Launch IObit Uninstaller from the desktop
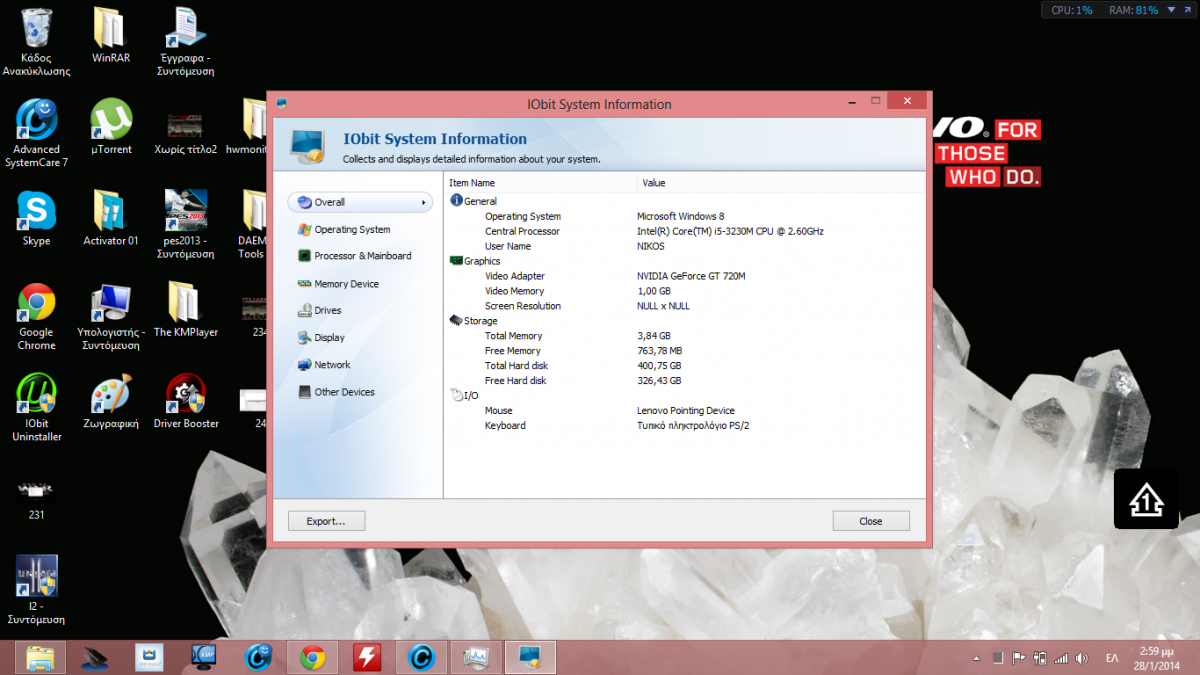This screenshot has height=675, width=1200. [36, 408]
